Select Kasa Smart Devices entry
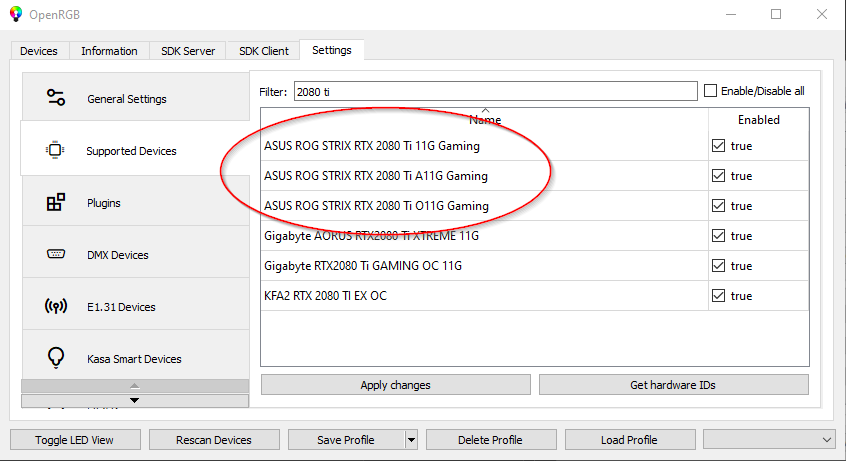The height and width of the screenshot is (461, 846). 135,356
